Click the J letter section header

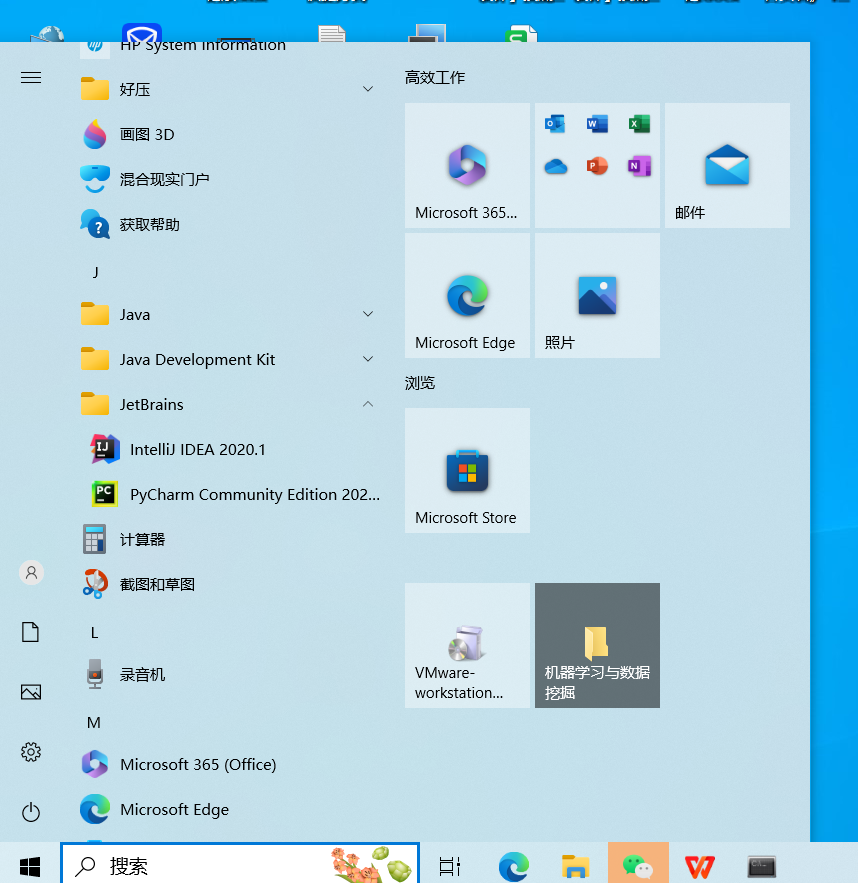[96, 272]
